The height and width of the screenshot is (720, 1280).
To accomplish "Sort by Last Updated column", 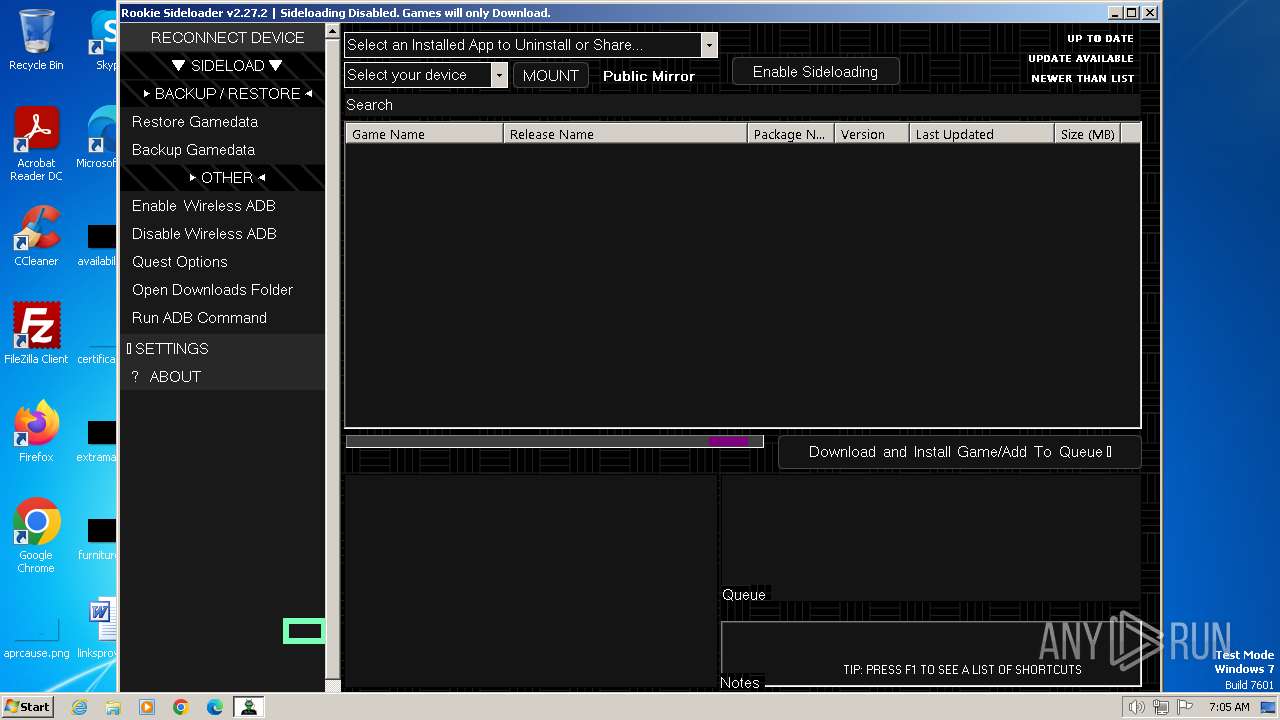I will click(982, 134).
